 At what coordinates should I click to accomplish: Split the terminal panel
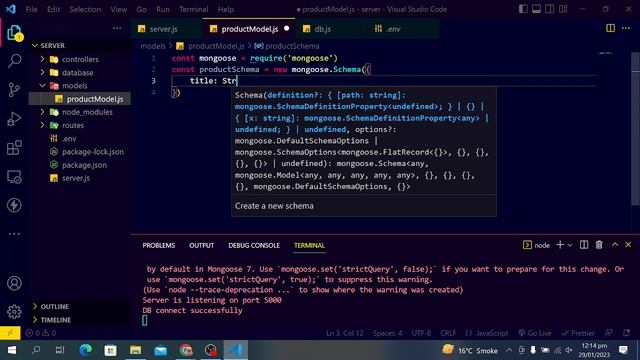coord(584,244)
